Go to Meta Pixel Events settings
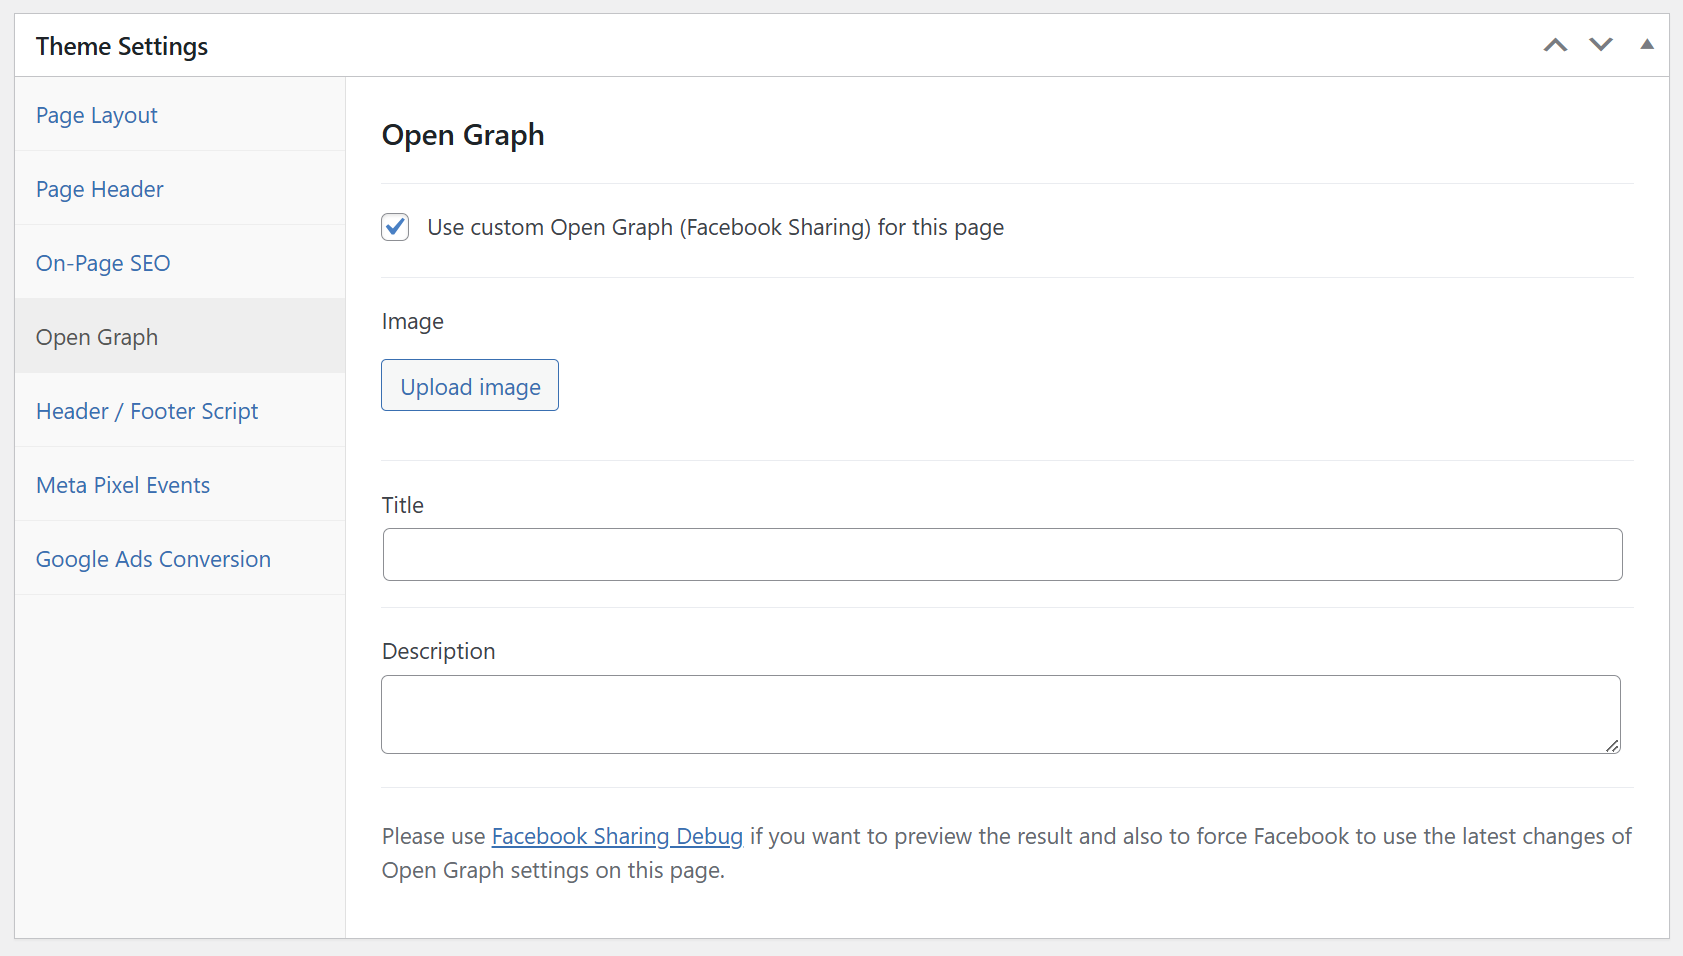 122,485
